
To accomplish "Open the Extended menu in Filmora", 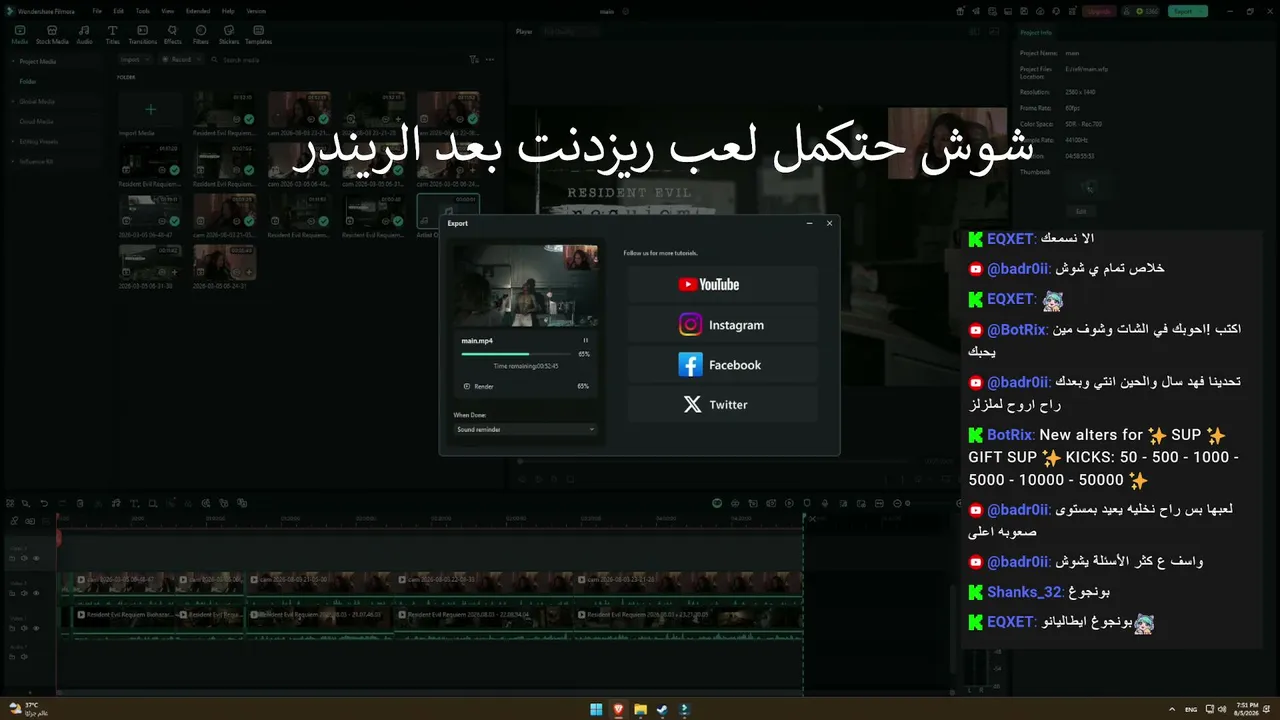I will pos(198,11).
